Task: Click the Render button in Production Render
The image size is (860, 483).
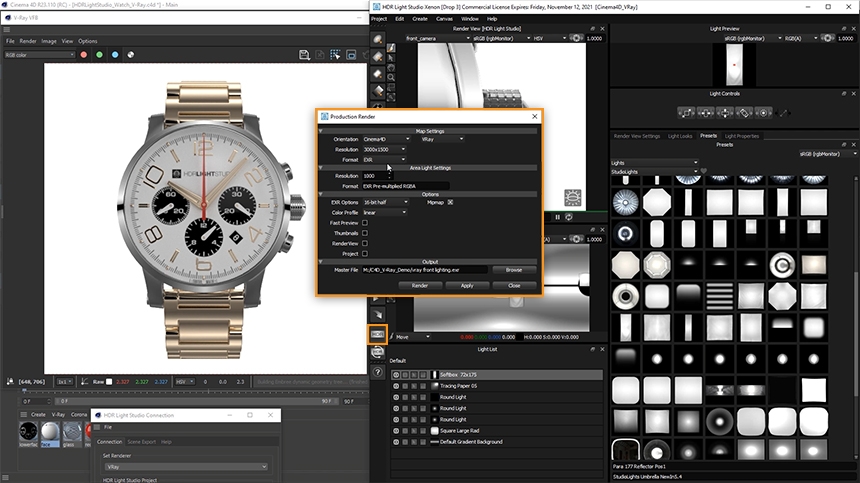Action: point(420,286)
